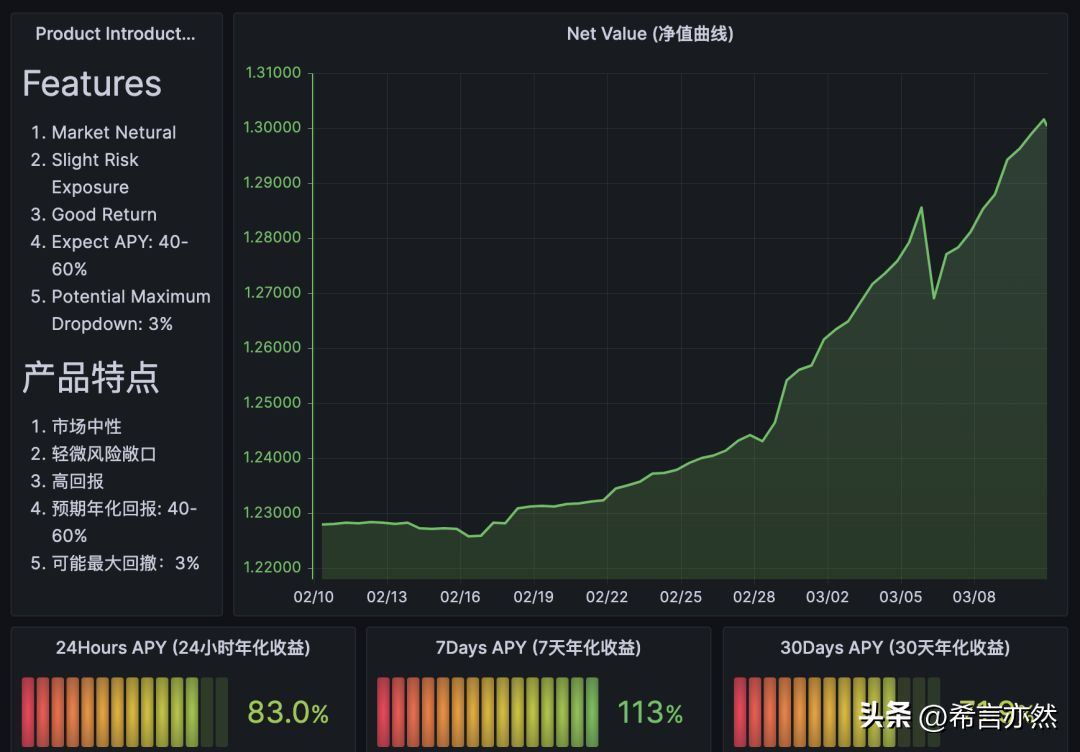Open the Net Value panel title menu
Viewport: 1080px width, 752px height.
coord(649,34)
